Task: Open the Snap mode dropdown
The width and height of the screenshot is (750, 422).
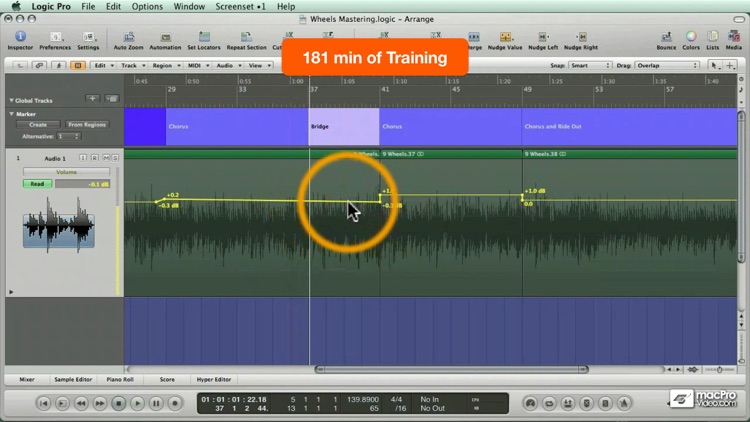Action: pos(590,66)
